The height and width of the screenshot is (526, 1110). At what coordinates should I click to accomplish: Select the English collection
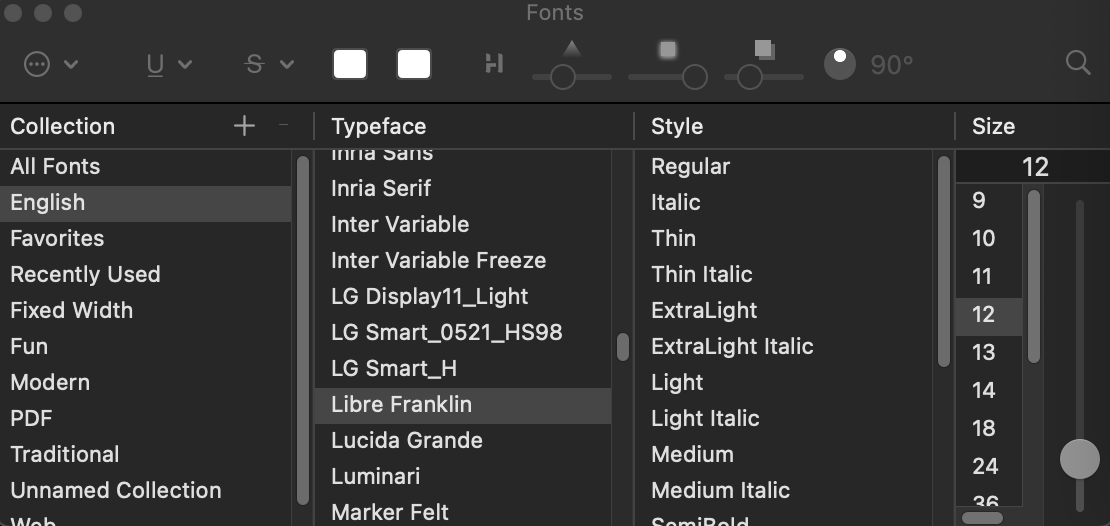pyautogui.click(x=146, y=202)
